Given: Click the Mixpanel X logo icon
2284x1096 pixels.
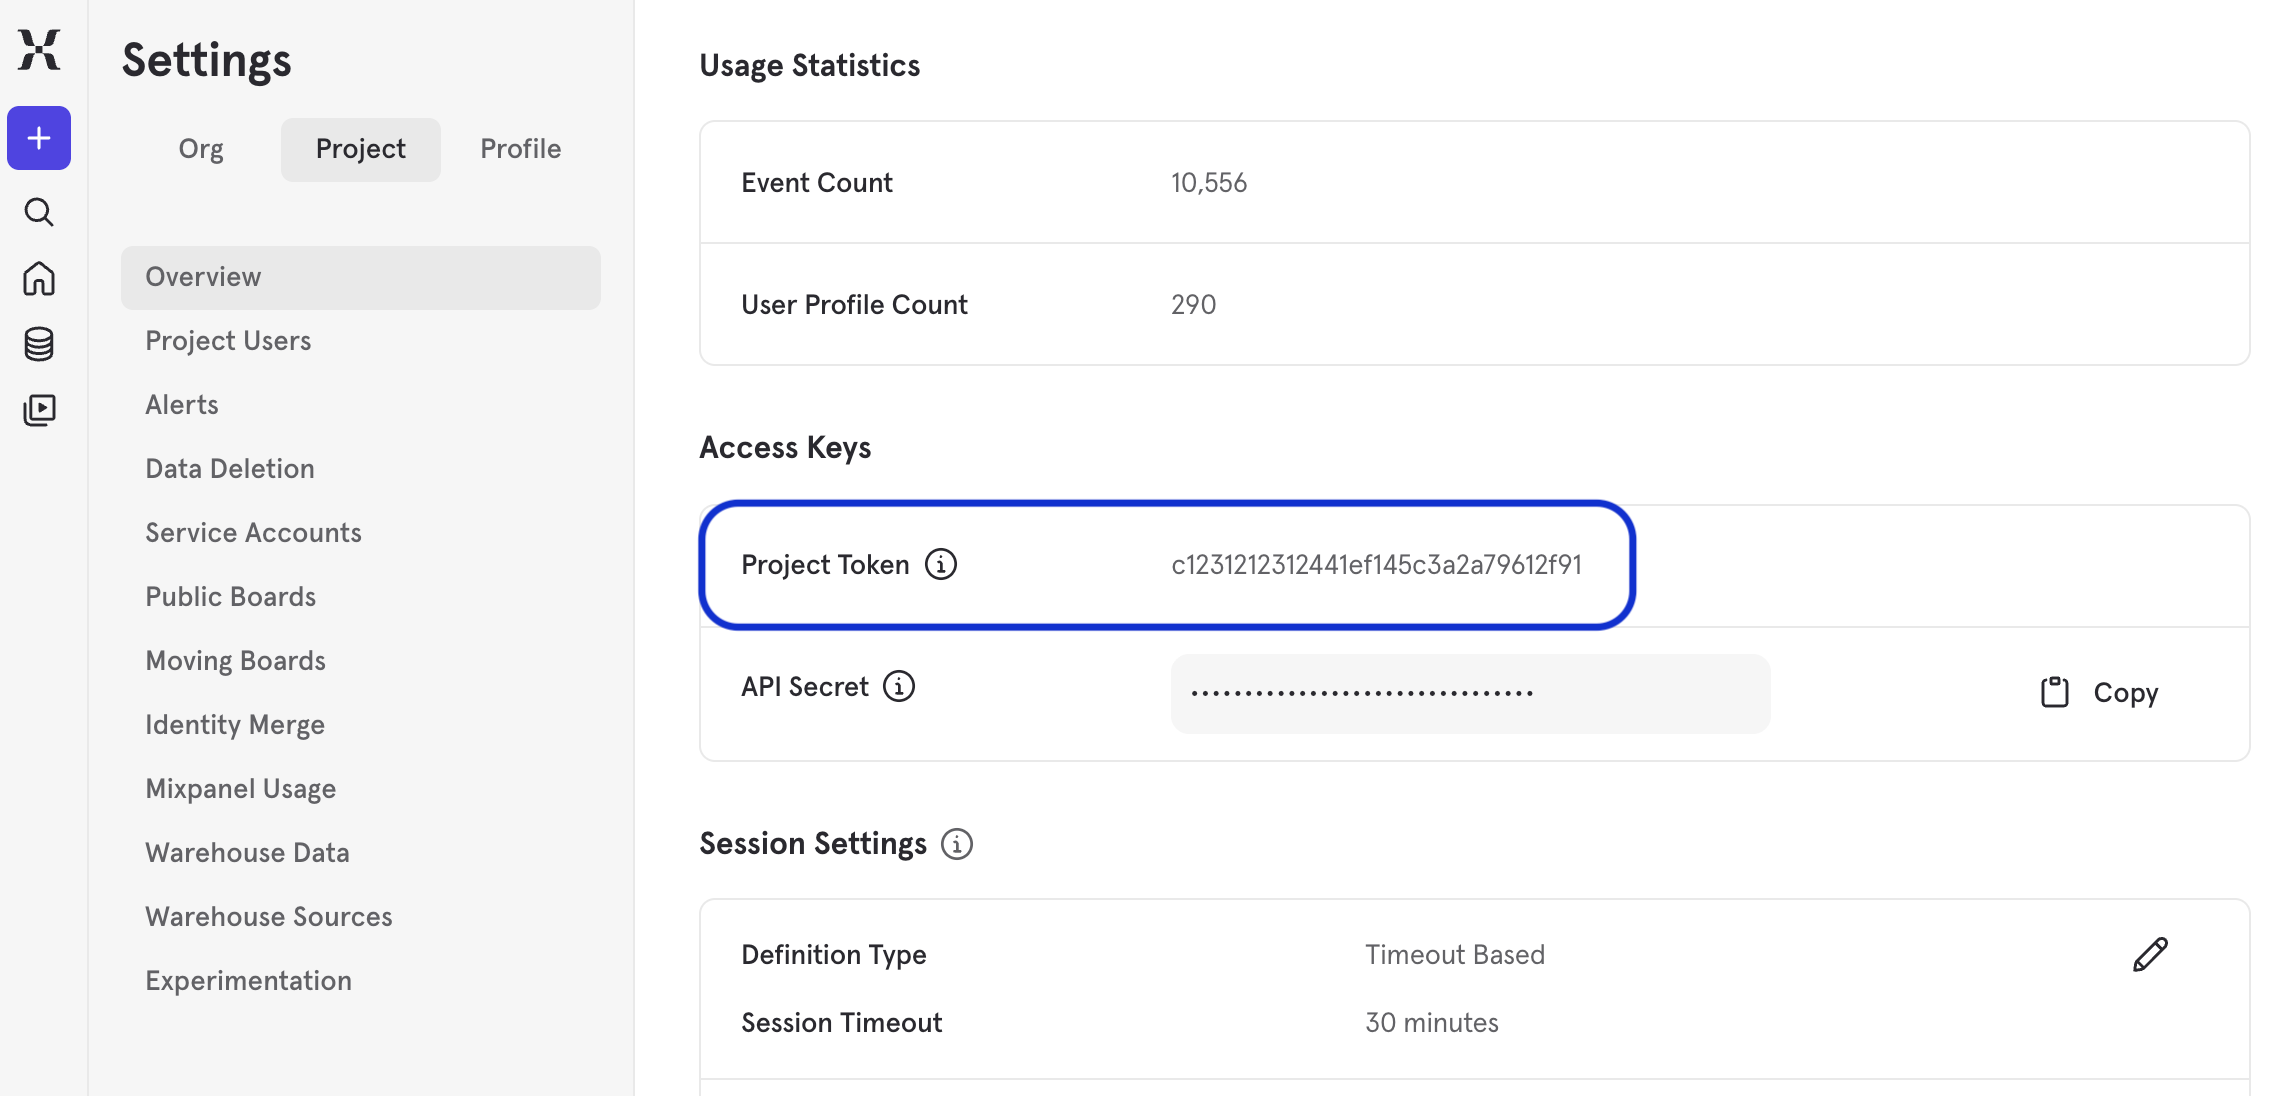Looking at the screenshot, I should pyautogui.click(x=39, y=49).
